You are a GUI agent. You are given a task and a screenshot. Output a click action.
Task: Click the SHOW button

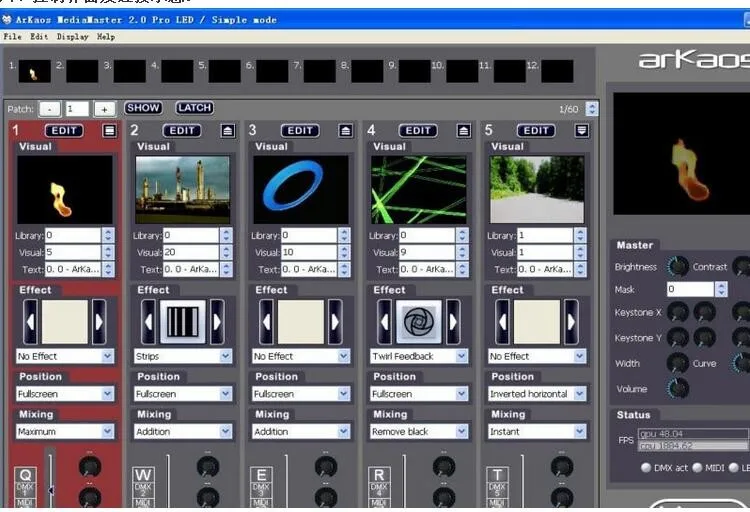143,108
